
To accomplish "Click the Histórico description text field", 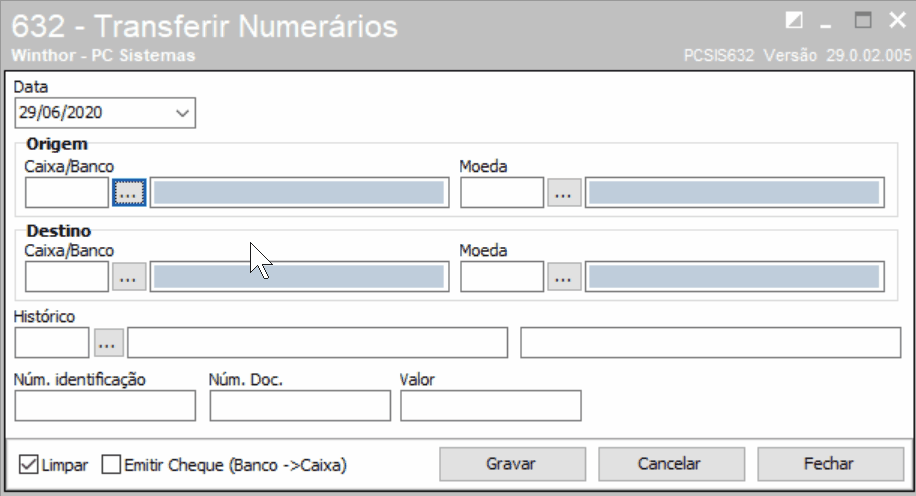I will [318, 342].
